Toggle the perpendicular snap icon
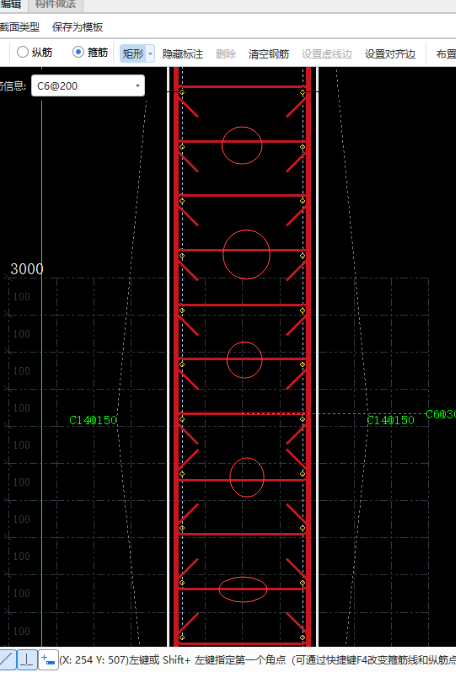Screen dimensions: 456x691 (x=27, y=659)
